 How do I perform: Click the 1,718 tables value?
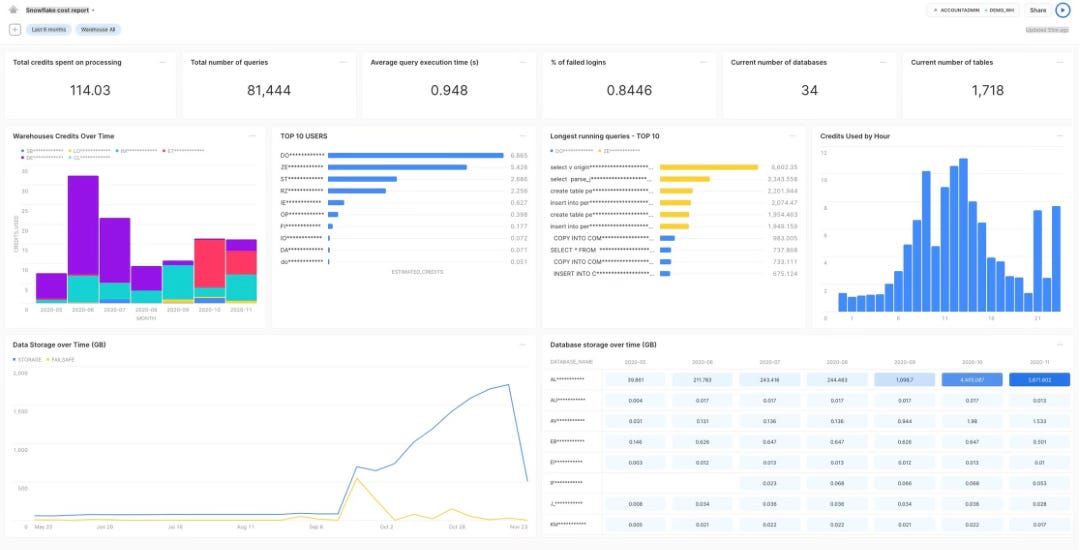click(987, 90)
